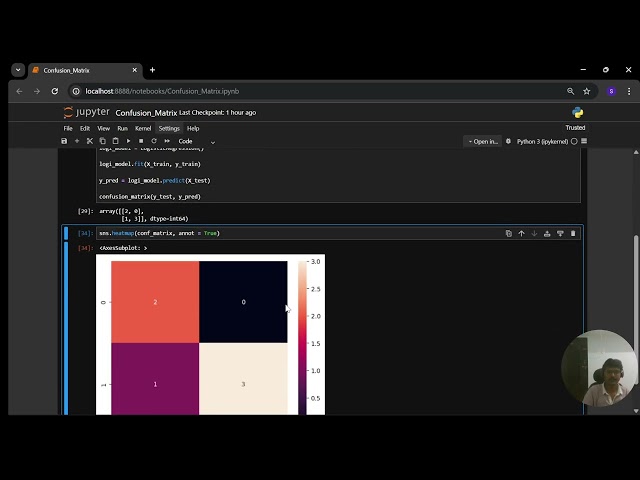The image size is (640, 480).
Task: Delete the active cell with trash icon
Action: (x=573, y=233)
